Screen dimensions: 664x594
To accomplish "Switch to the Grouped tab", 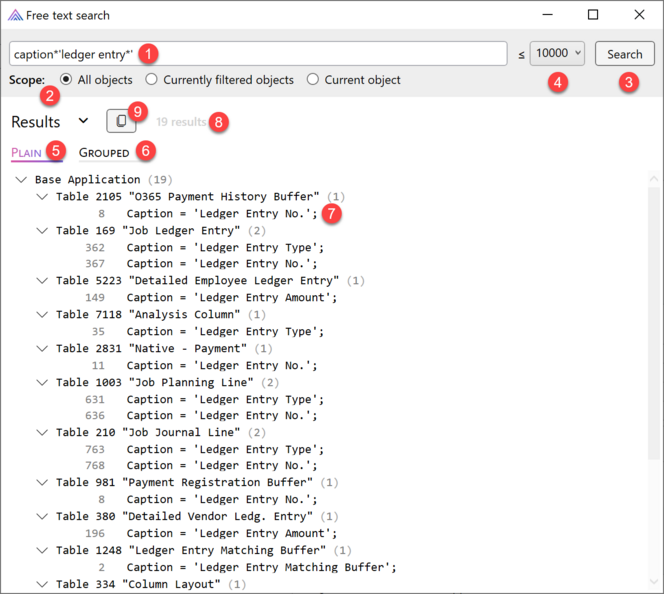I will click(x=104, y=153).
